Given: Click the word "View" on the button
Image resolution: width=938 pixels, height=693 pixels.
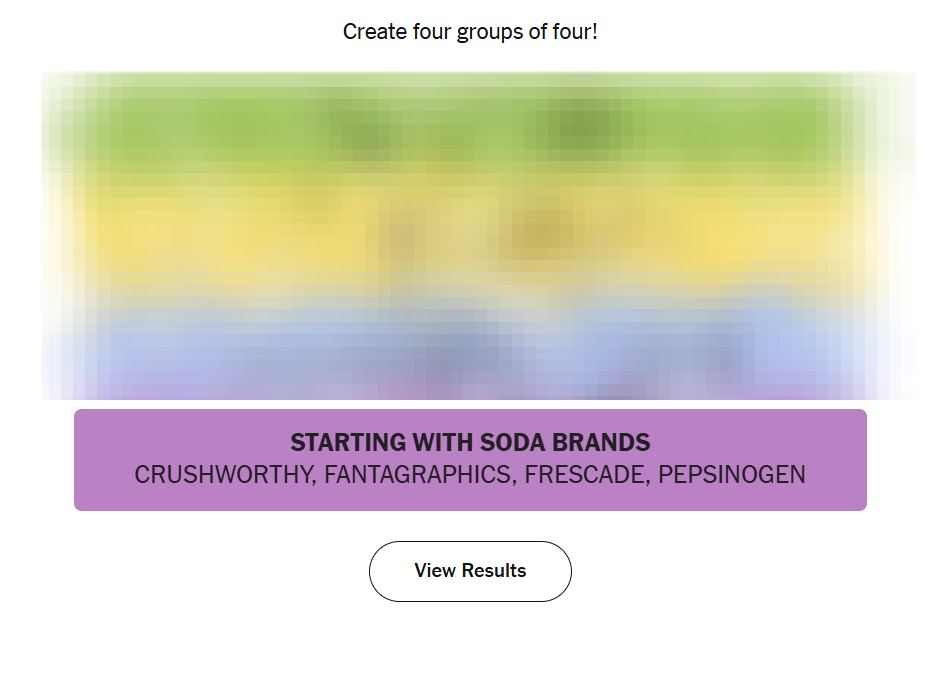Looking at the screenshot, I should (x=433, y=571).
